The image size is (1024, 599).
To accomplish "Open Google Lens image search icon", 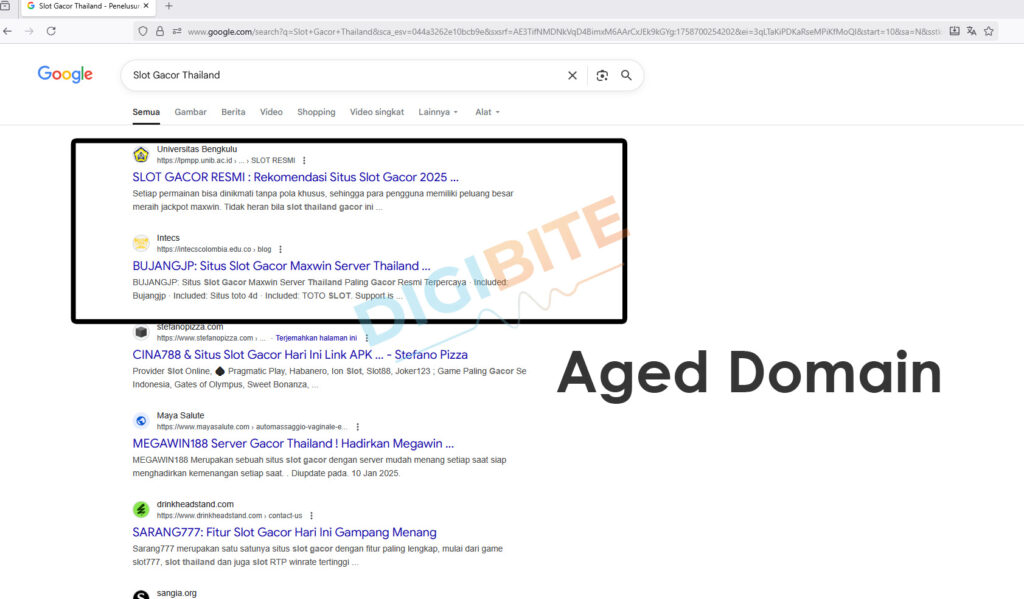I will 602,75.
